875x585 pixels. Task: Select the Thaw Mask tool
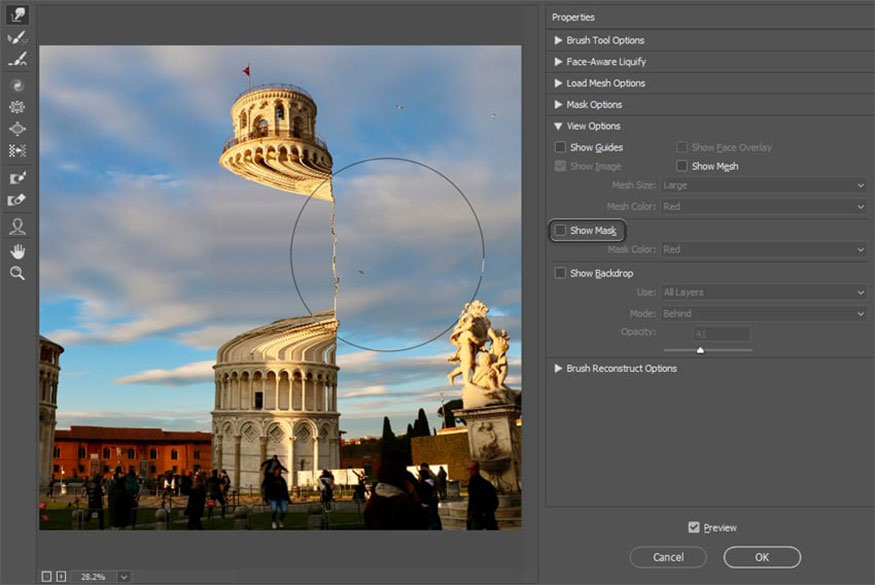click(x=17, y=199)
